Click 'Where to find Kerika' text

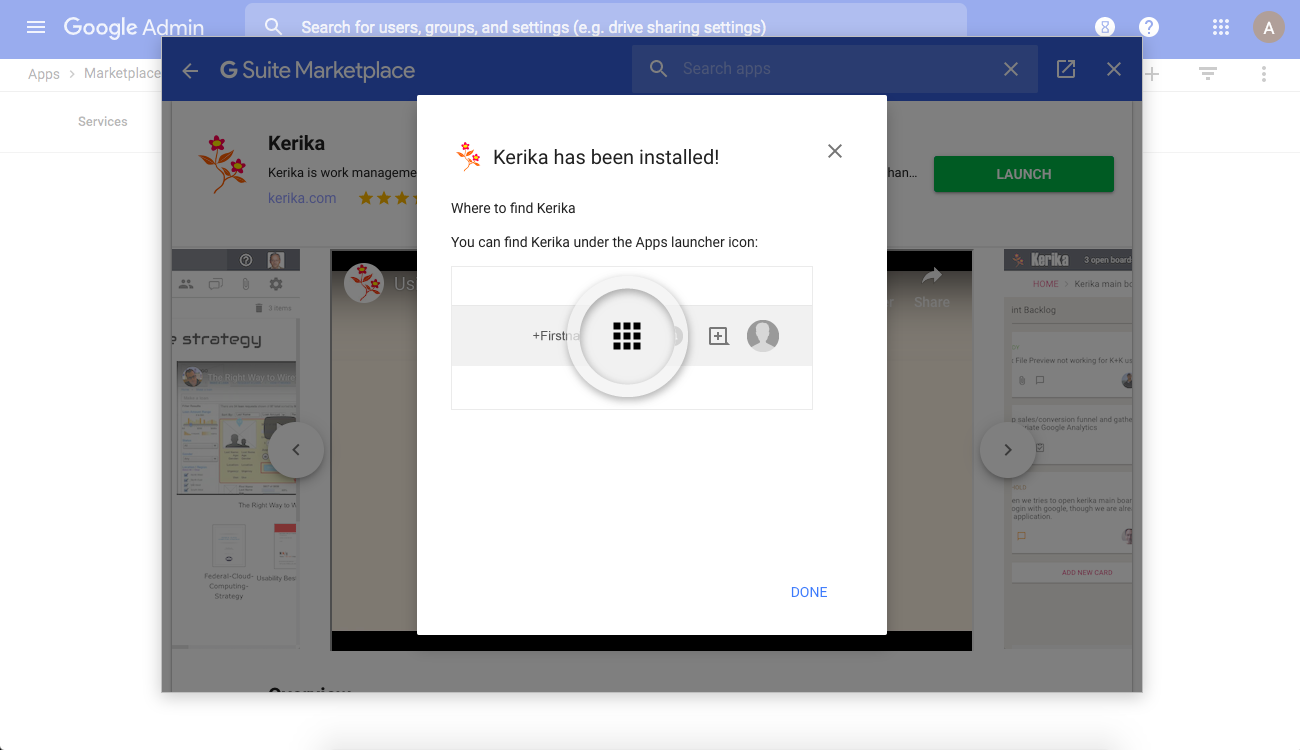point(513,208)
